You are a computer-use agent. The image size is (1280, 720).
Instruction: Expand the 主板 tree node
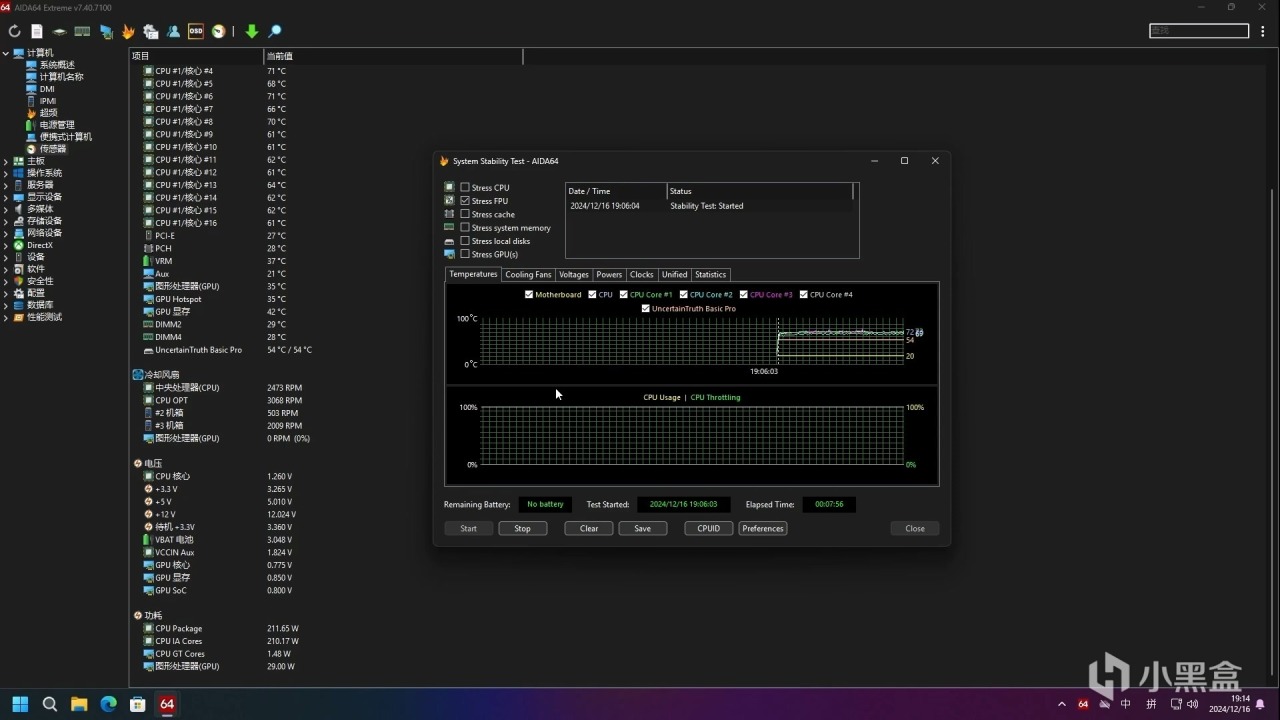point(6,161)
